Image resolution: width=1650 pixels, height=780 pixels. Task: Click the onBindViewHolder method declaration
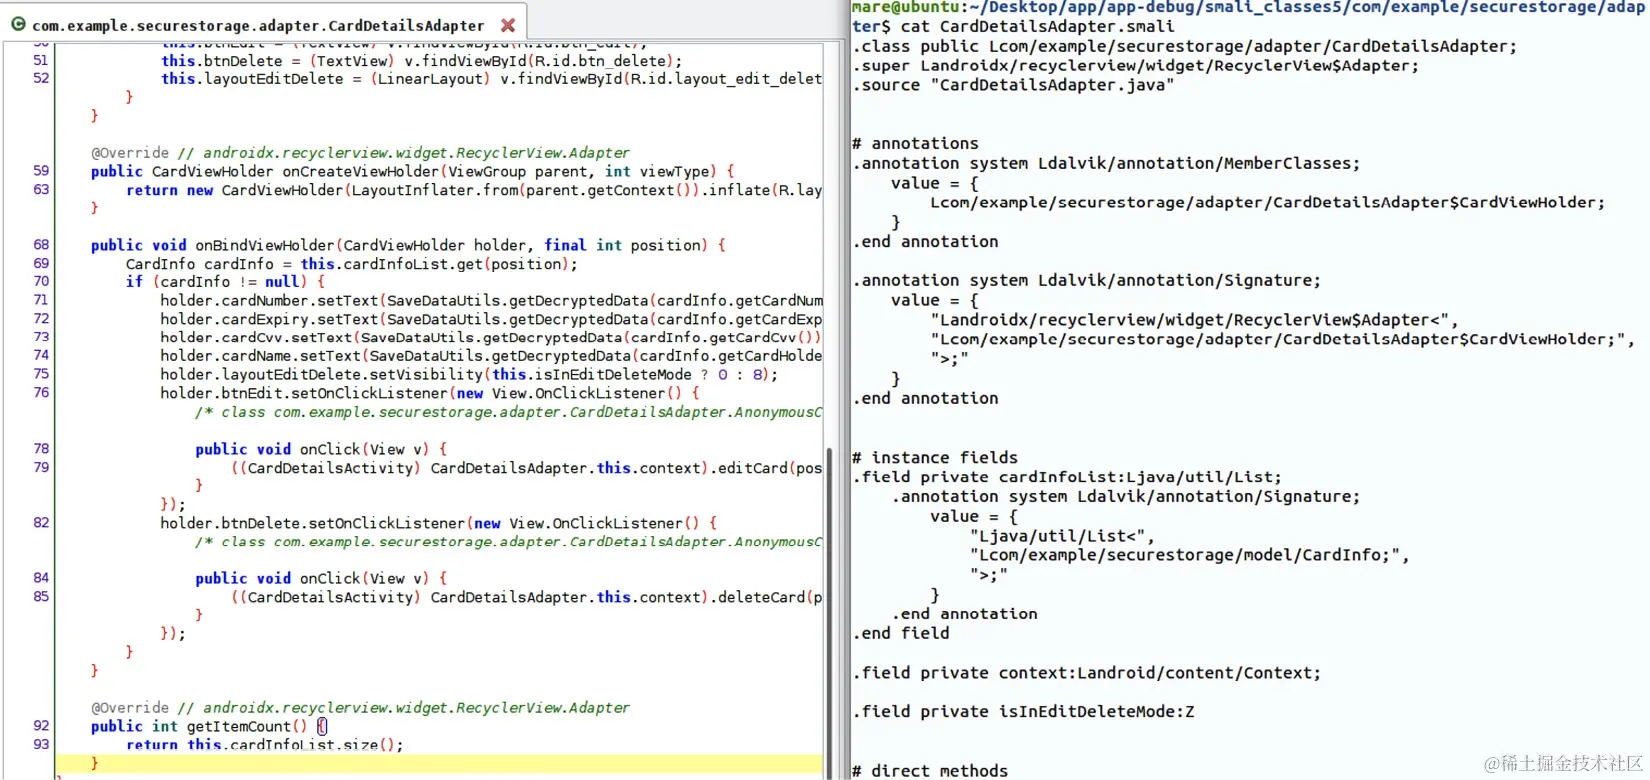pyautogui.click(x=408, y=245)
